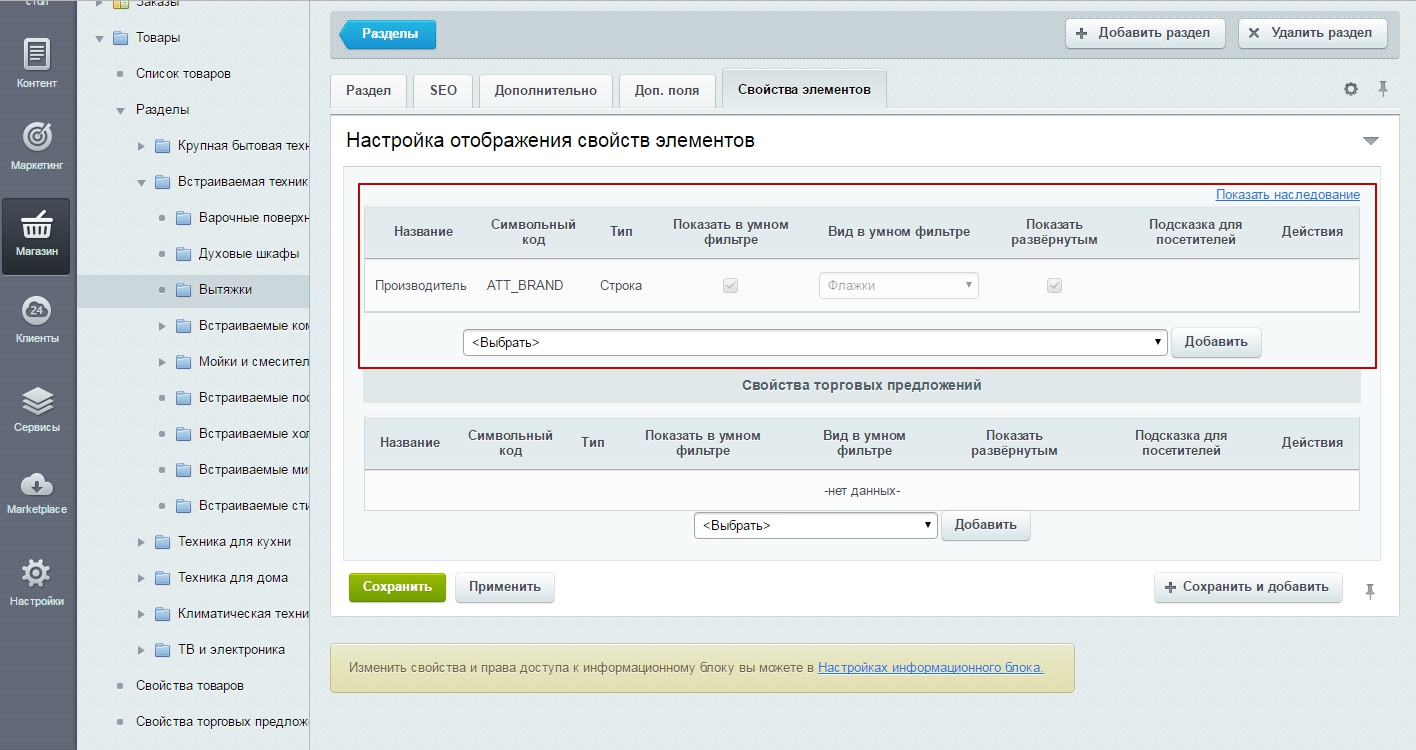Click folder icon of Духовые шкафы
The image size is (1416, 750).
pos(183,254)
